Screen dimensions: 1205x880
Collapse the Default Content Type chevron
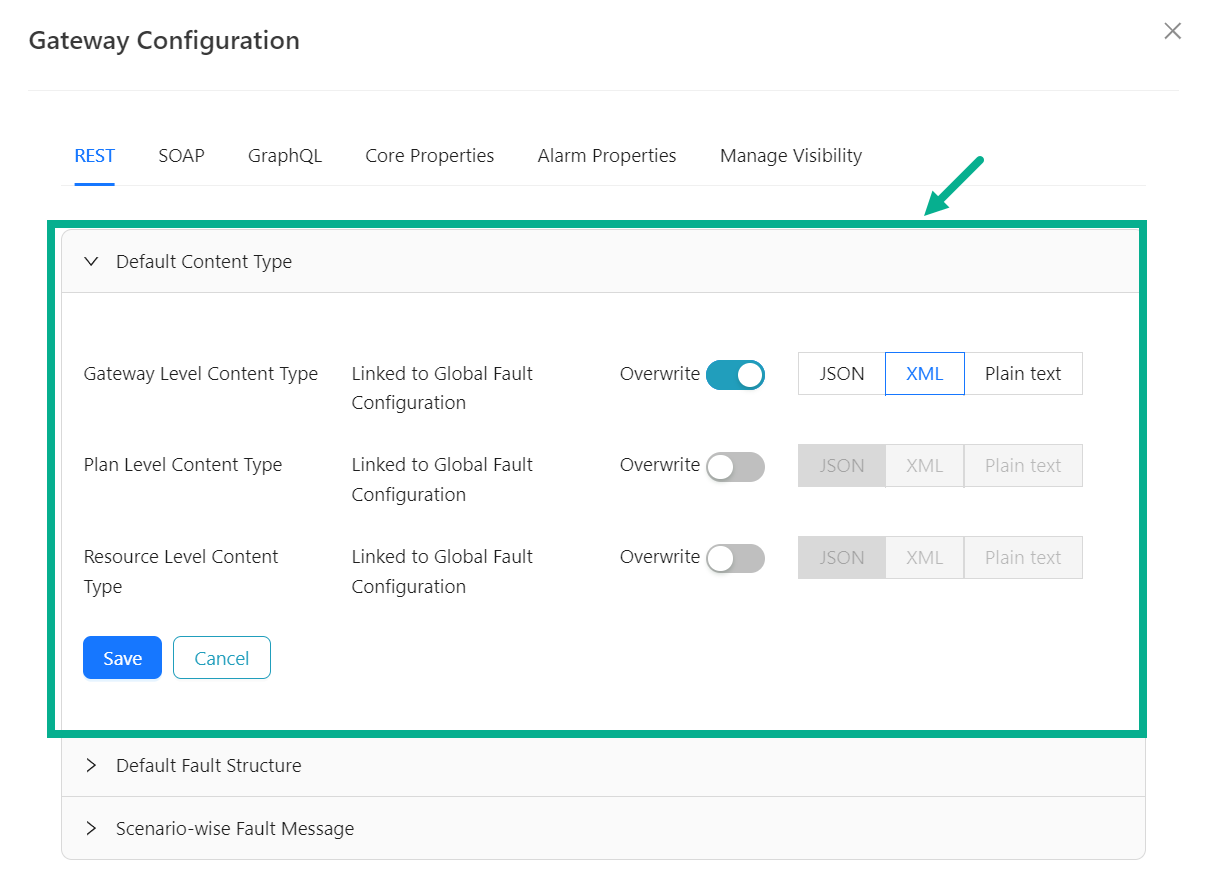92,262
